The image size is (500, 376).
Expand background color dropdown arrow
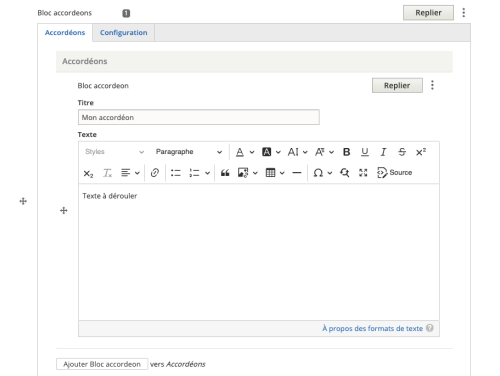278,152
